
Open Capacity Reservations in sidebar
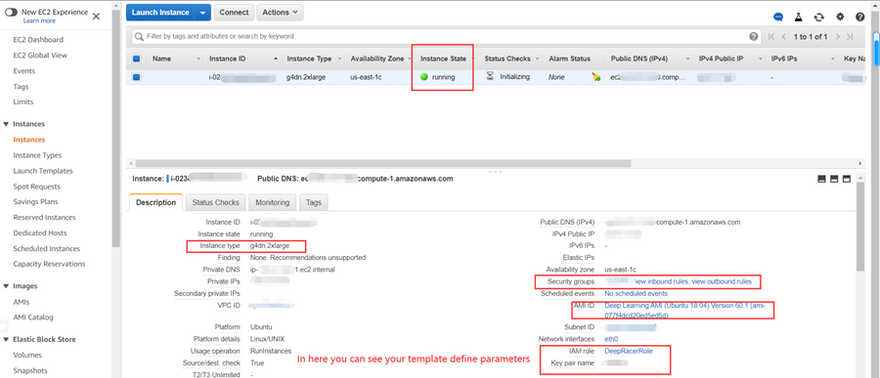coord(49,264)
